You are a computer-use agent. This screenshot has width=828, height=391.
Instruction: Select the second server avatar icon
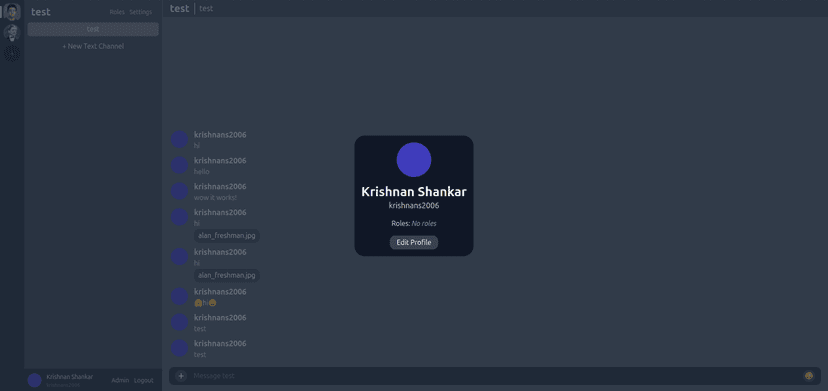click(12, 32)
